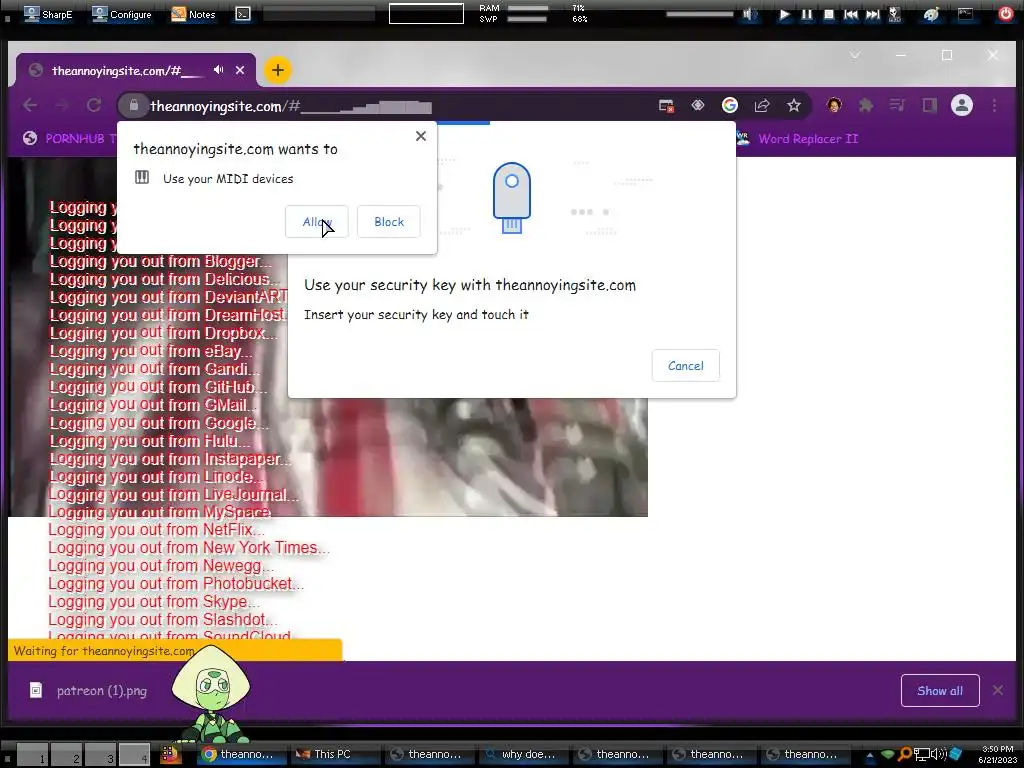The height and width of the screenshot is (768, 1024).
Task: Cancel the security key dialog
Action: point(686,366)
